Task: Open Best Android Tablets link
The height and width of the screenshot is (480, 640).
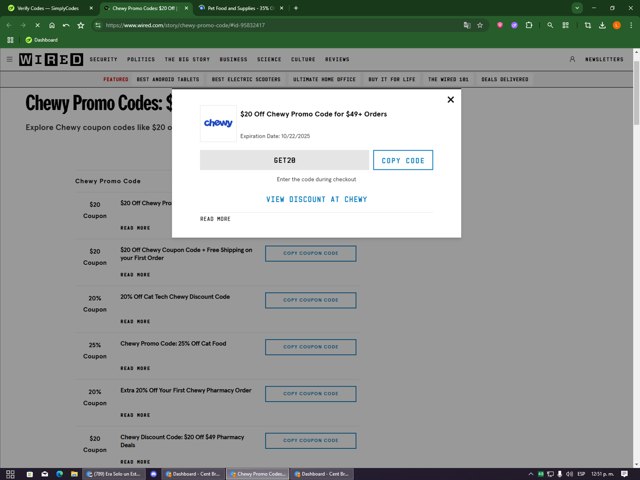Action: (x=168, y=79)
